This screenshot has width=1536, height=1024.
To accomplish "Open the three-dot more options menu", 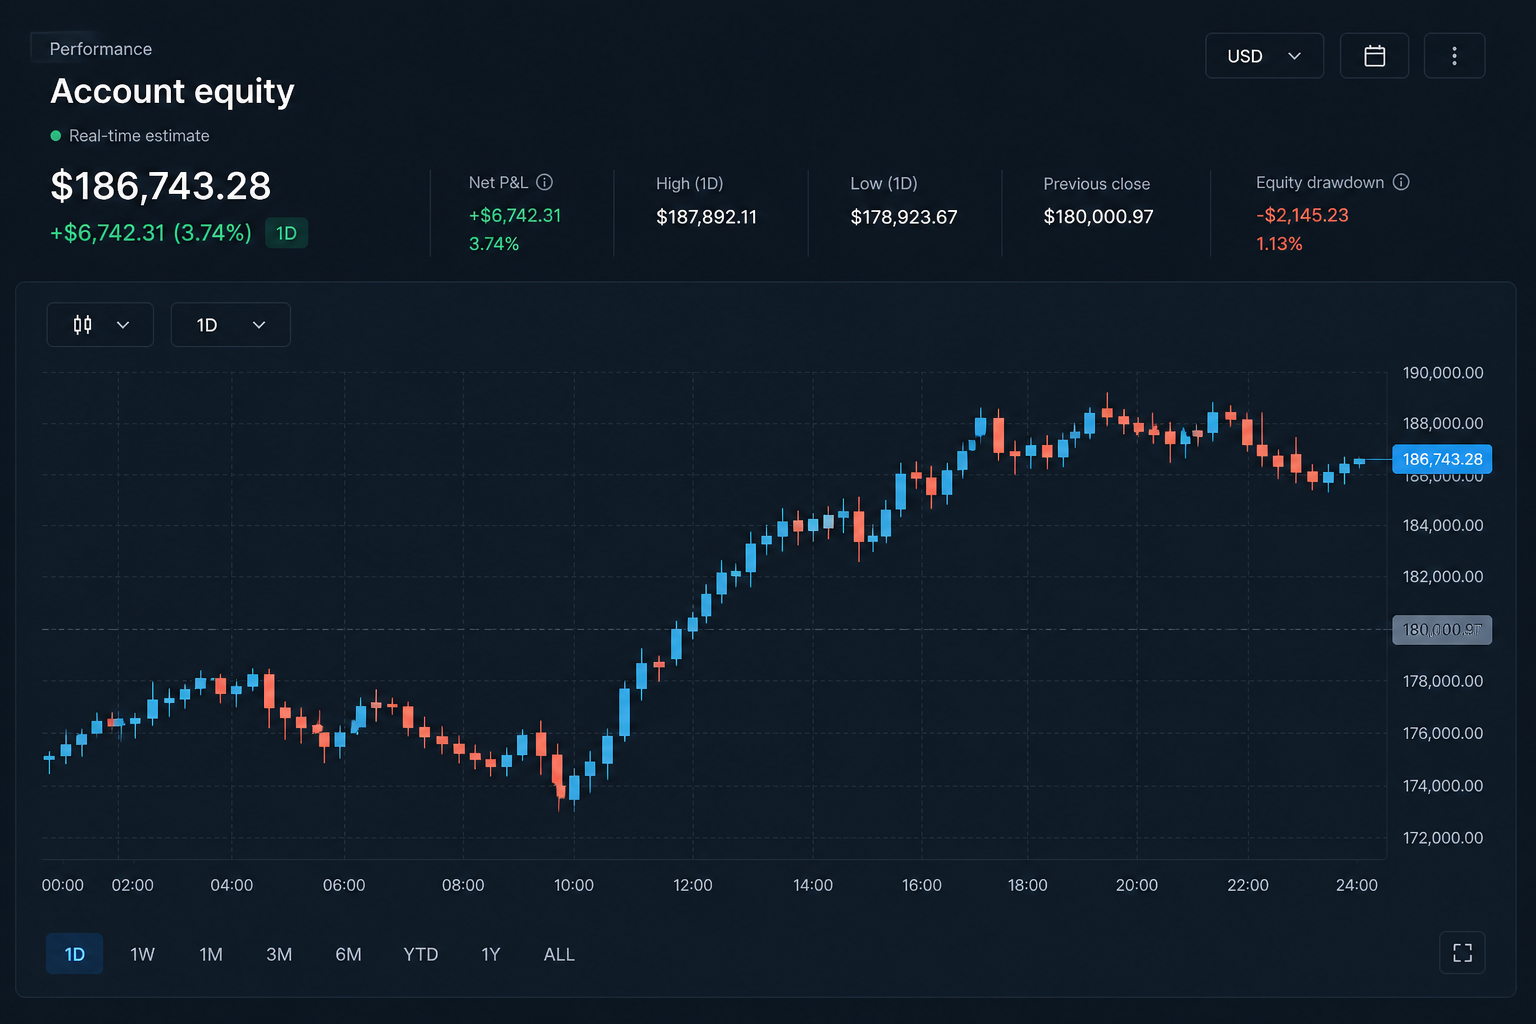I will 1454,56.
